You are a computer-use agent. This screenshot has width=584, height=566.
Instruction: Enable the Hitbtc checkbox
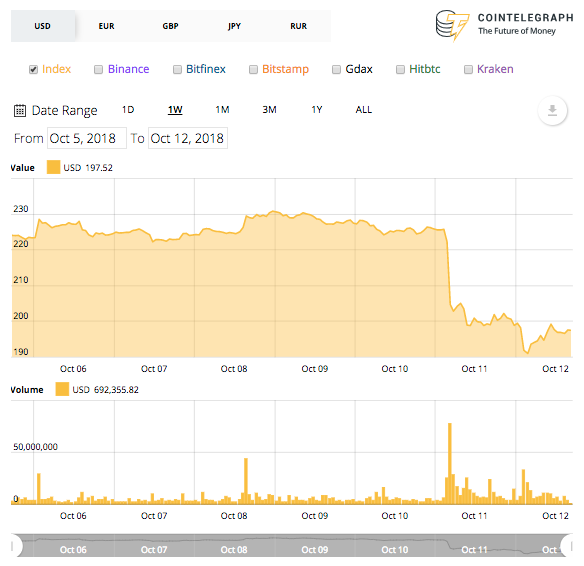pyautogui.click(x=400, y=69)
